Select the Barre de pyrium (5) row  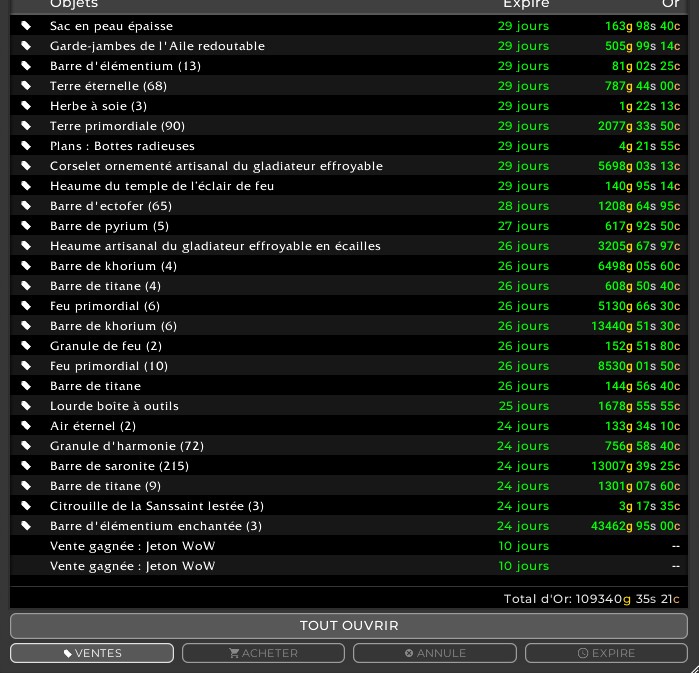(349, 226)
